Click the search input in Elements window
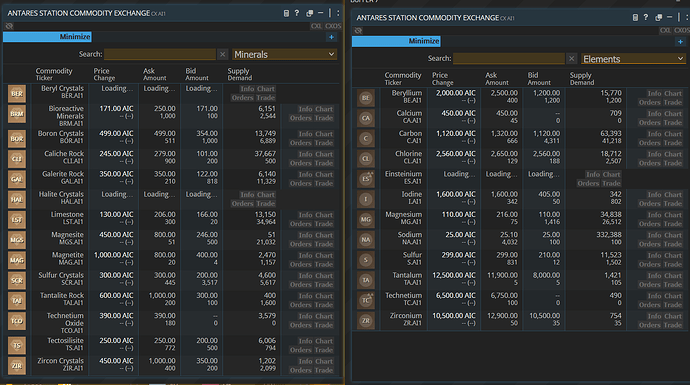The width and height of the screenshot is (690, 385). point(509,59)
